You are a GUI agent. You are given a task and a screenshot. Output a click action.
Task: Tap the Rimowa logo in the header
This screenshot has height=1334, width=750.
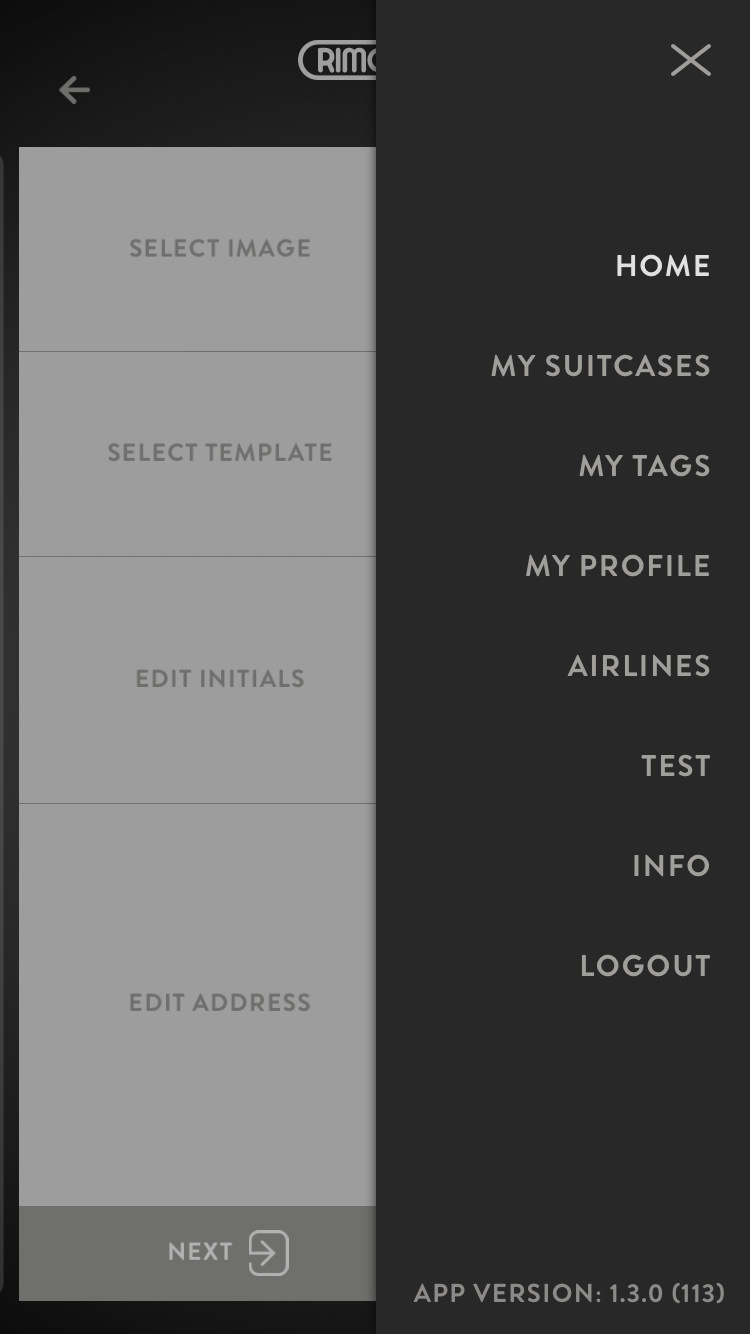[x=338, y=61]
